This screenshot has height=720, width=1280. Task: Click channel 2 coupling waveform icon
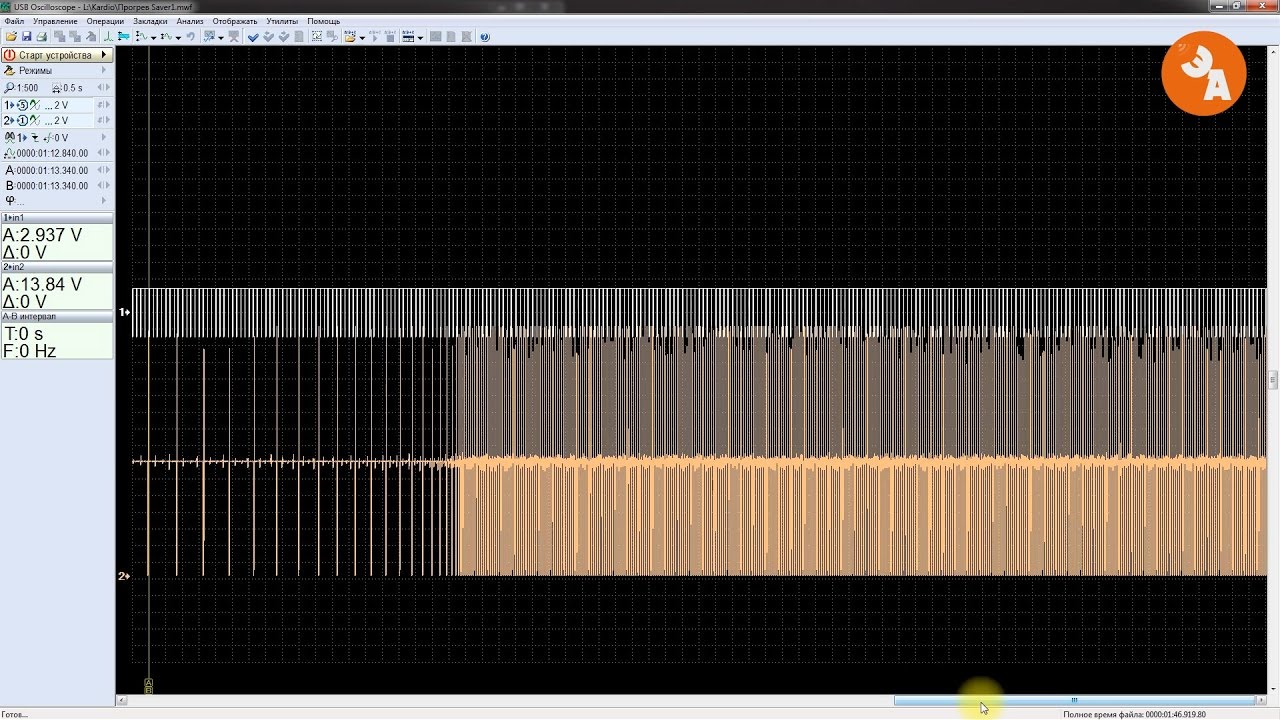tap(35, 120)
